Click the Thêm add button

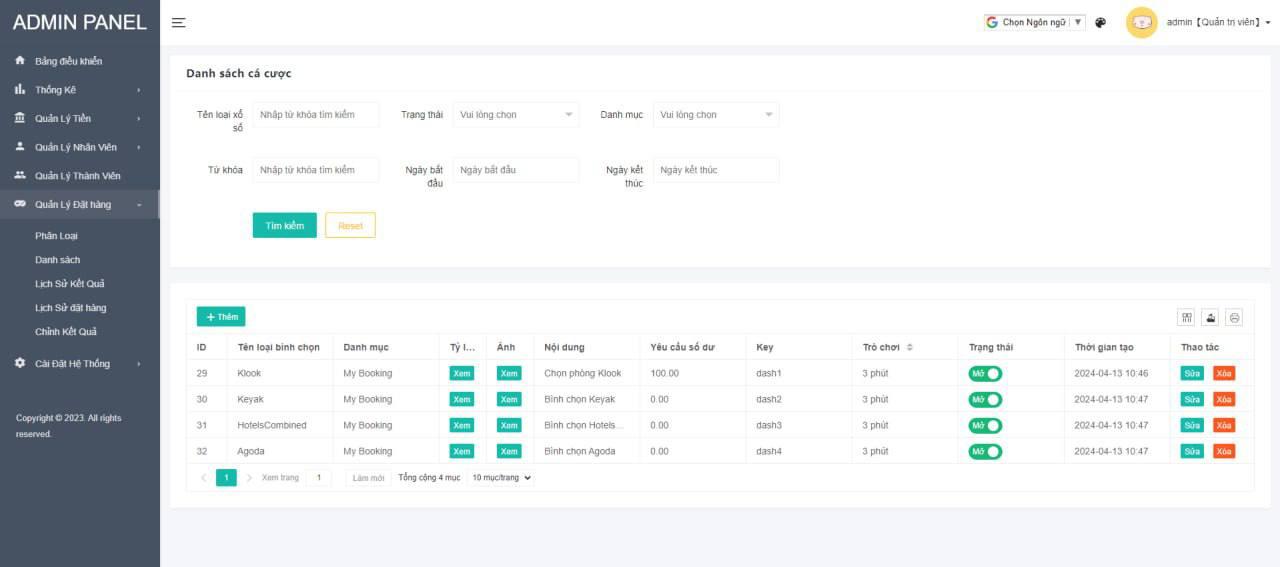[221, 317]
